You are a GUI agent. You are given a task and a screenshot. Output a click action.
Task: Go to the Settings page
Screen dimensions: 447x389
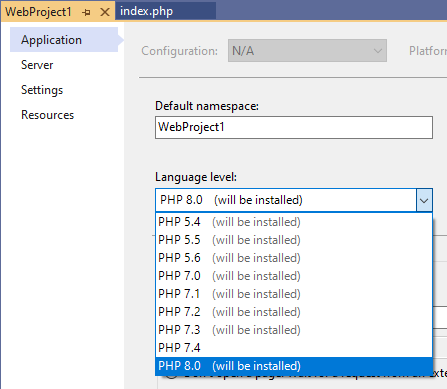coord(42,90)
